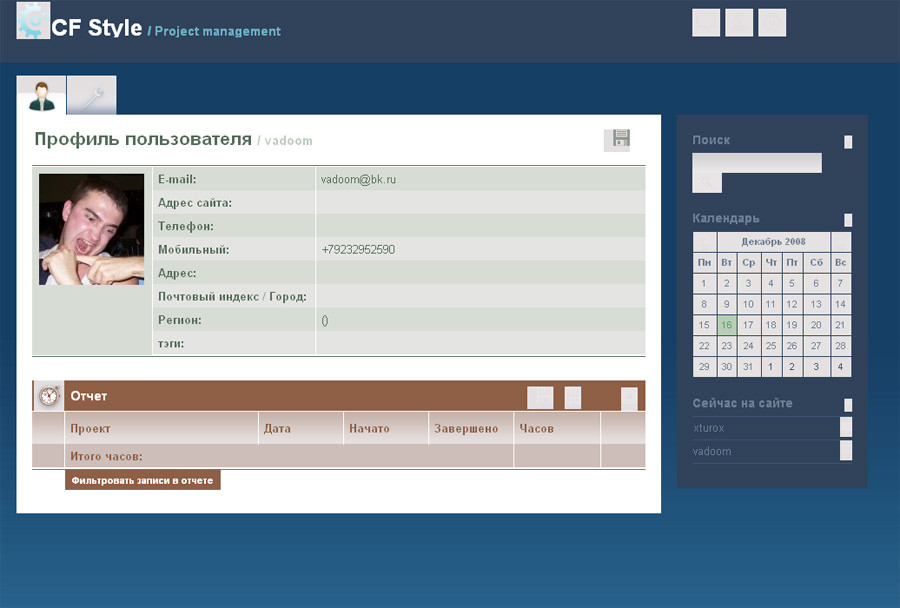Select day 7 in the calendar

point(840,283)
